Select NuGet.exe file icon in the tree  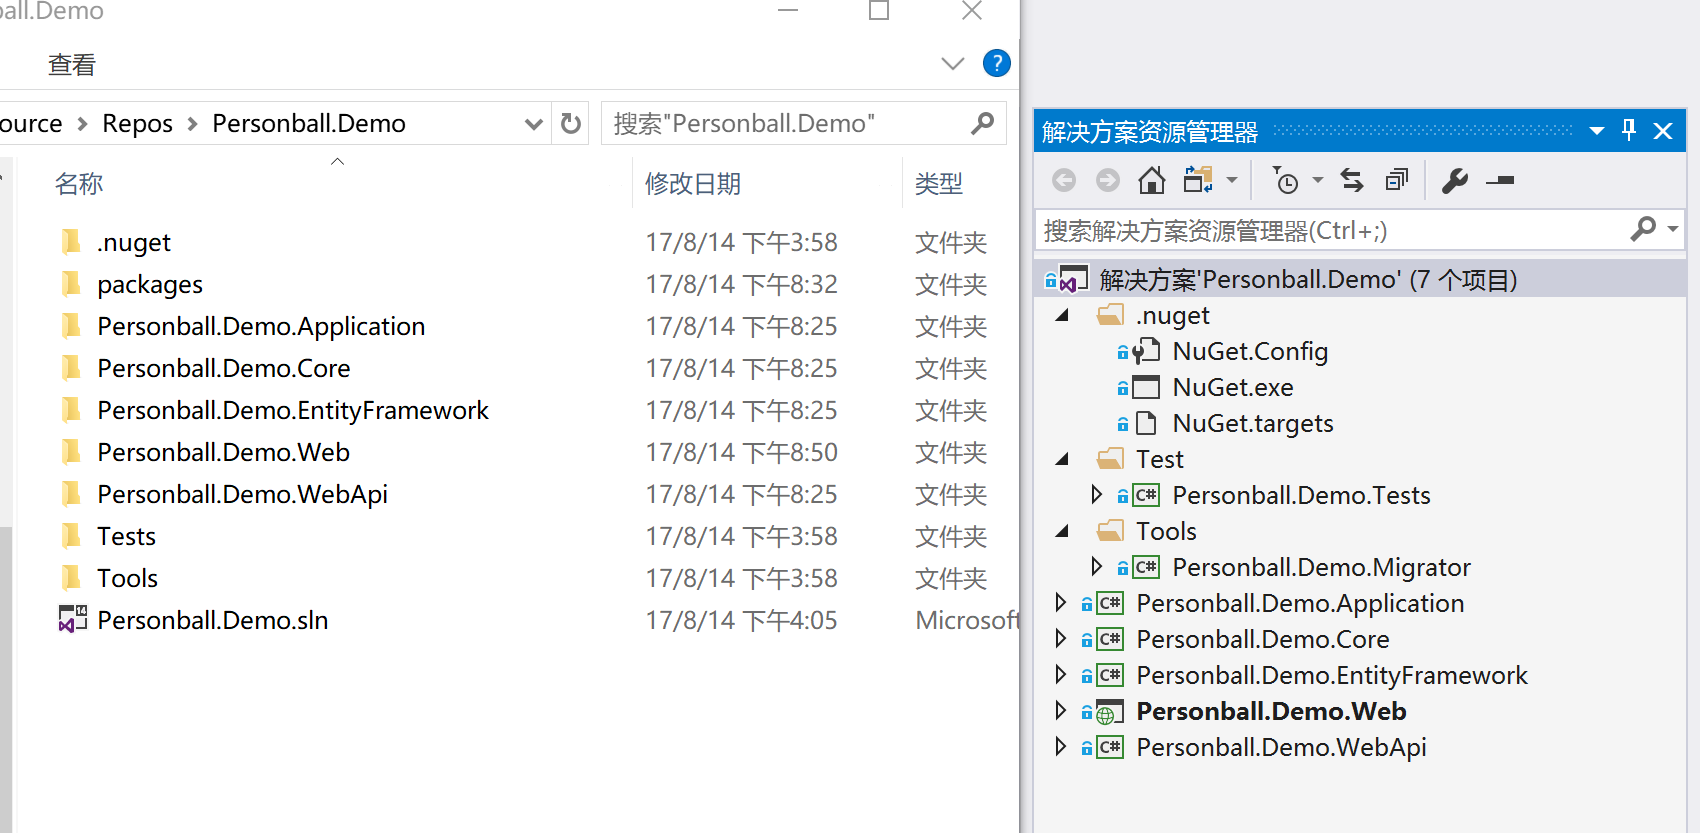click(x=1146, y=387)
